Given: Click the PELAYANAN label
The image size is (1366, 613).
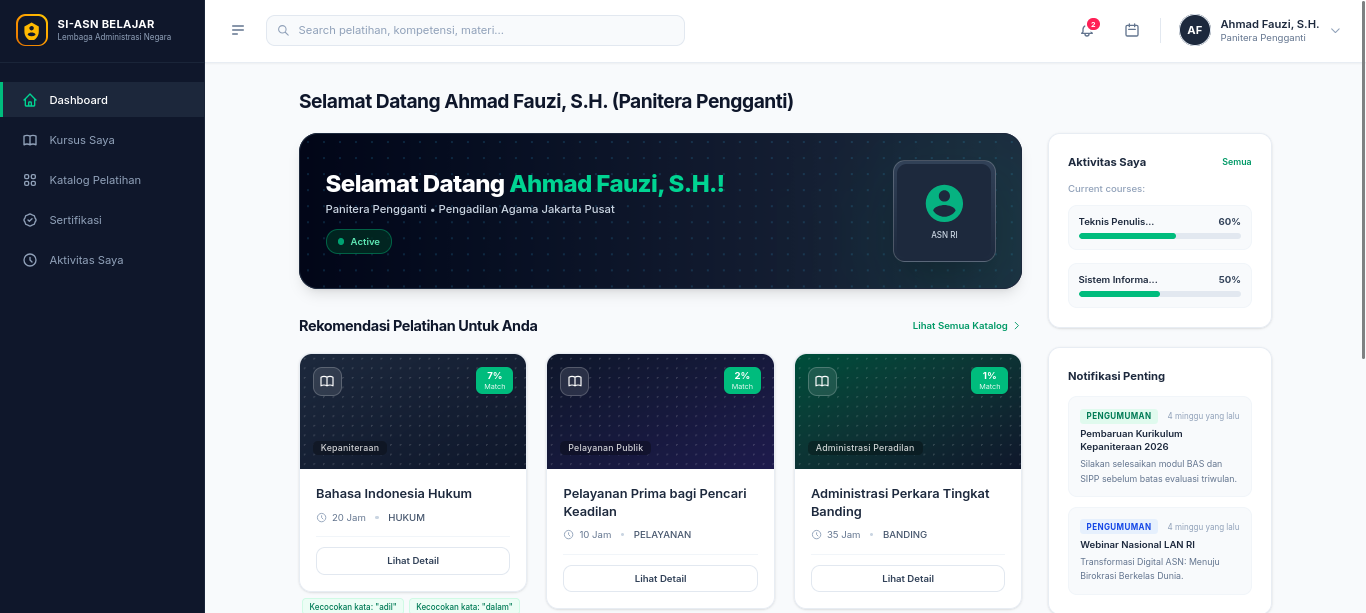Looking at the screenshot, I should [x=662, y=535].
